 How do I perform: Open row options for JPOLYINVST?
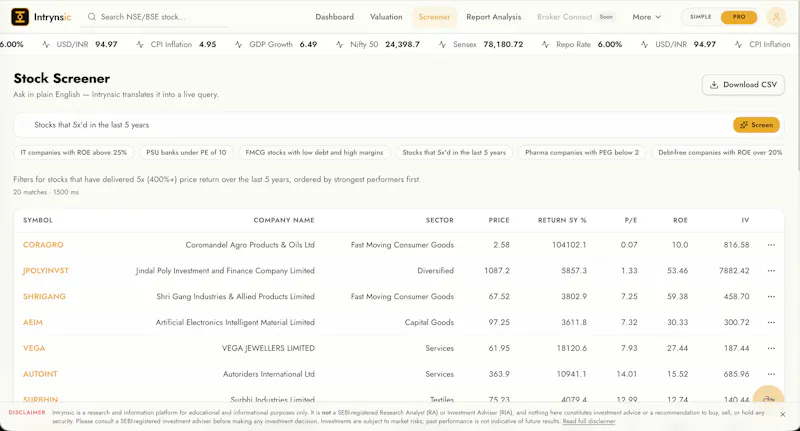tap(771, 271)
